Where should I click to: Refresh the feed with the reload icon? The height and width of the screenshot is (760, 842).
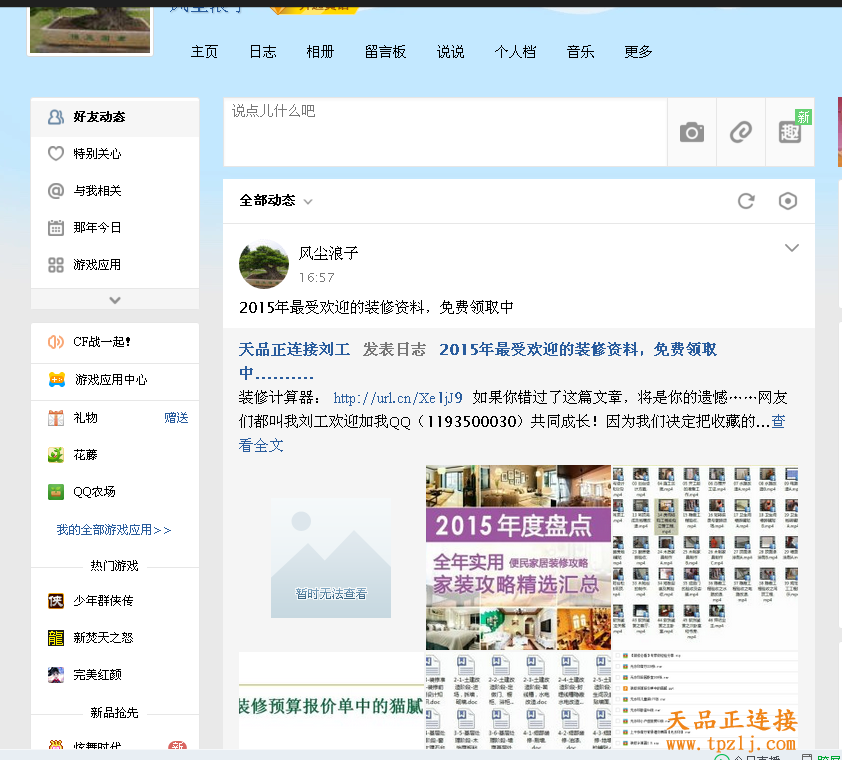coord(746,201)
